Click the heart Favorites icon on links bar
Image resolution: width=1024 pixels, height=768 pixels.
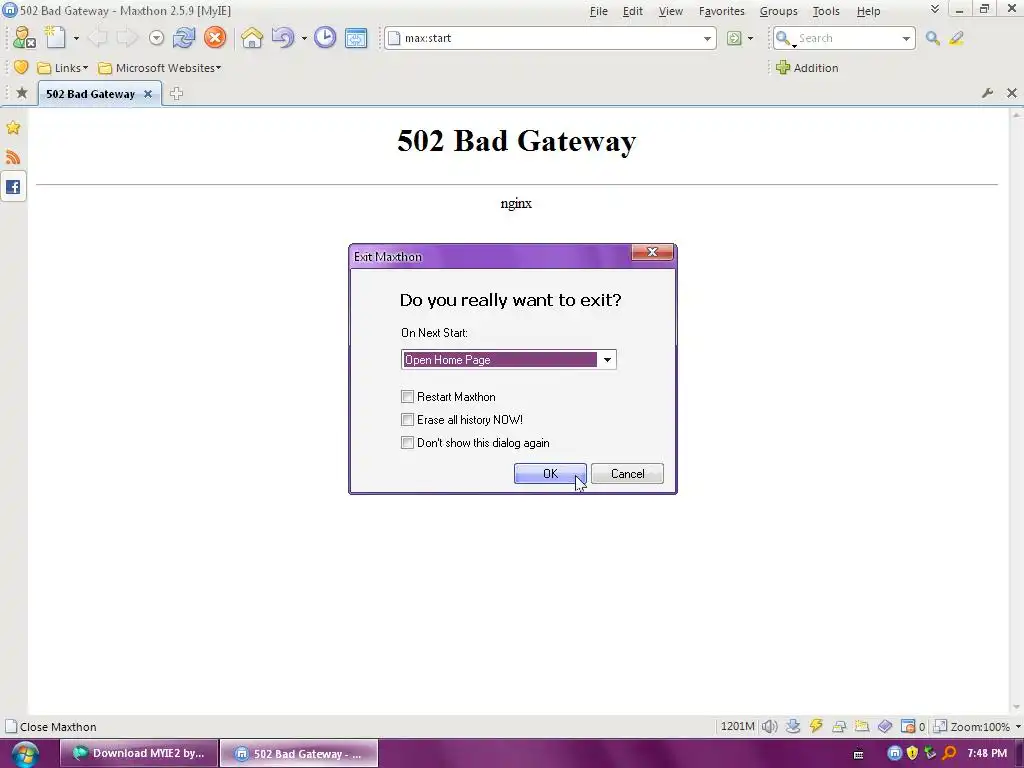pos(21,67)
